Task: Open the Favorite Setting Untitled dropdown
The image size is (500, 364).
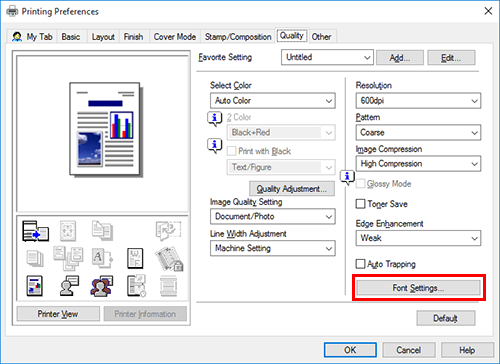Action: click(x=327, y=57)
